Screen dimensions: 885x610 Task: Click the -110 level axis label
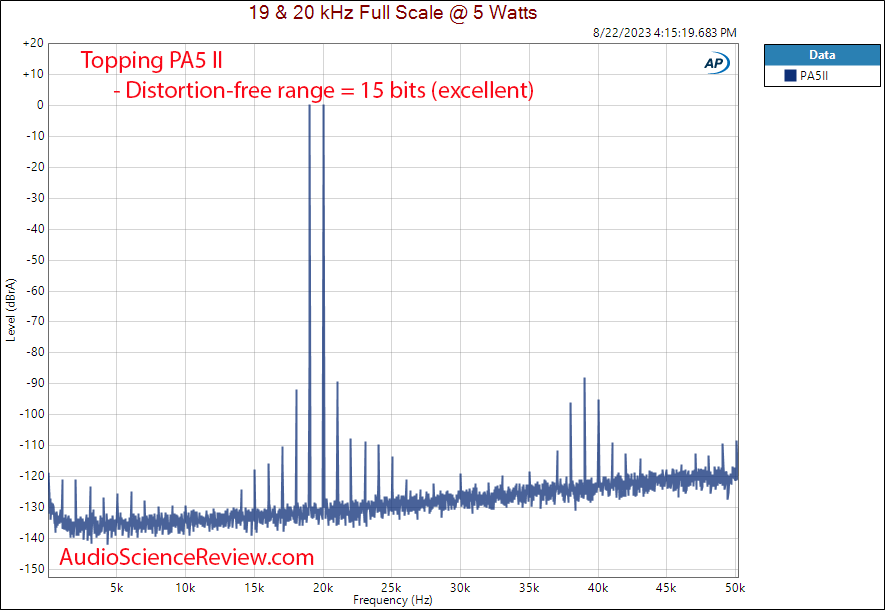coord(32,445)
